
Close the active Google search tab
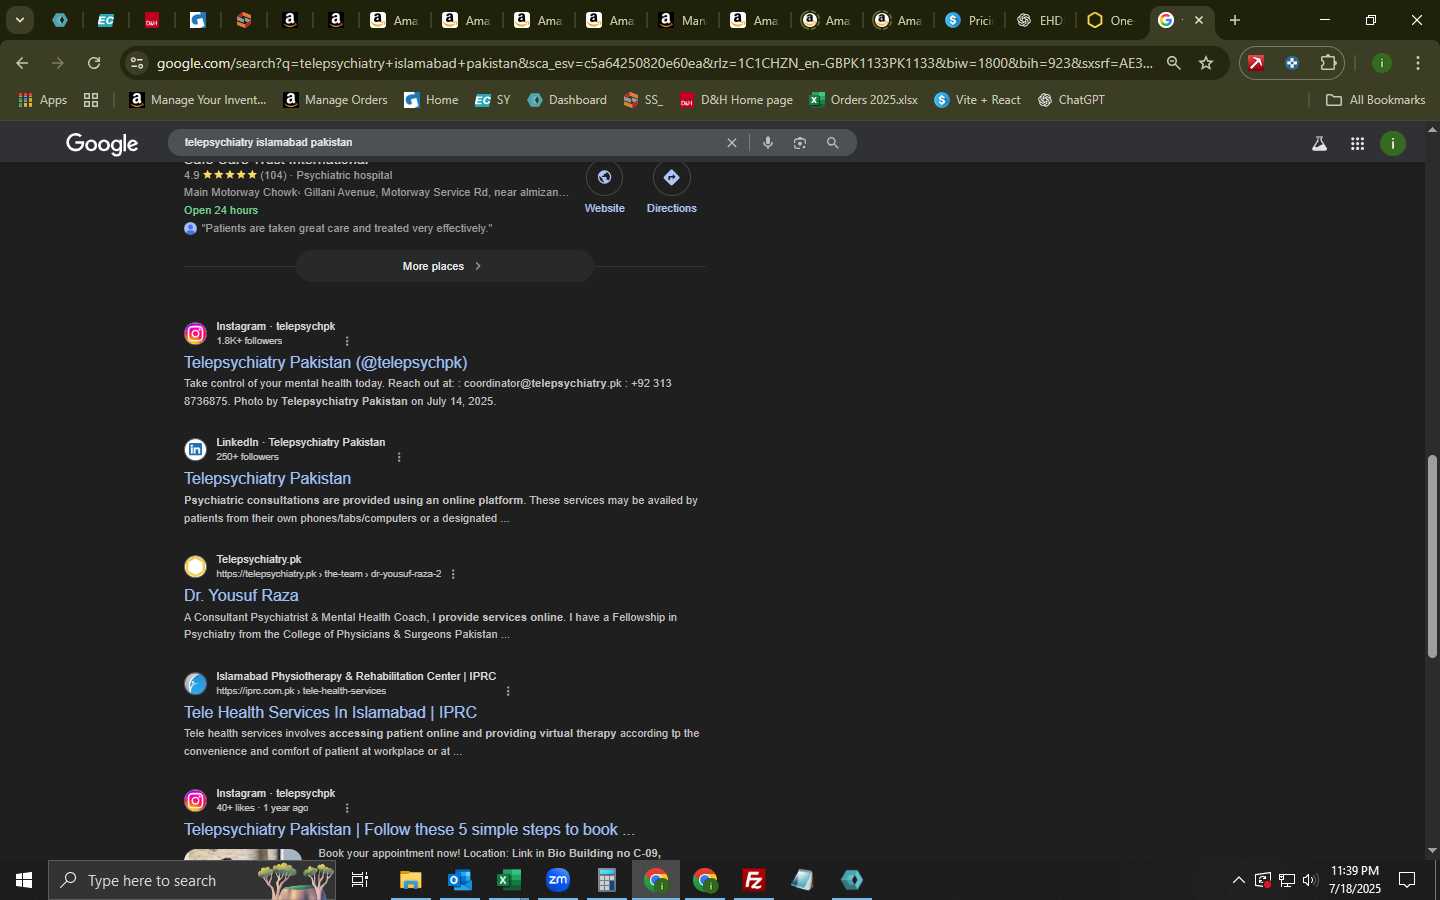click(x=1199, y=20)
